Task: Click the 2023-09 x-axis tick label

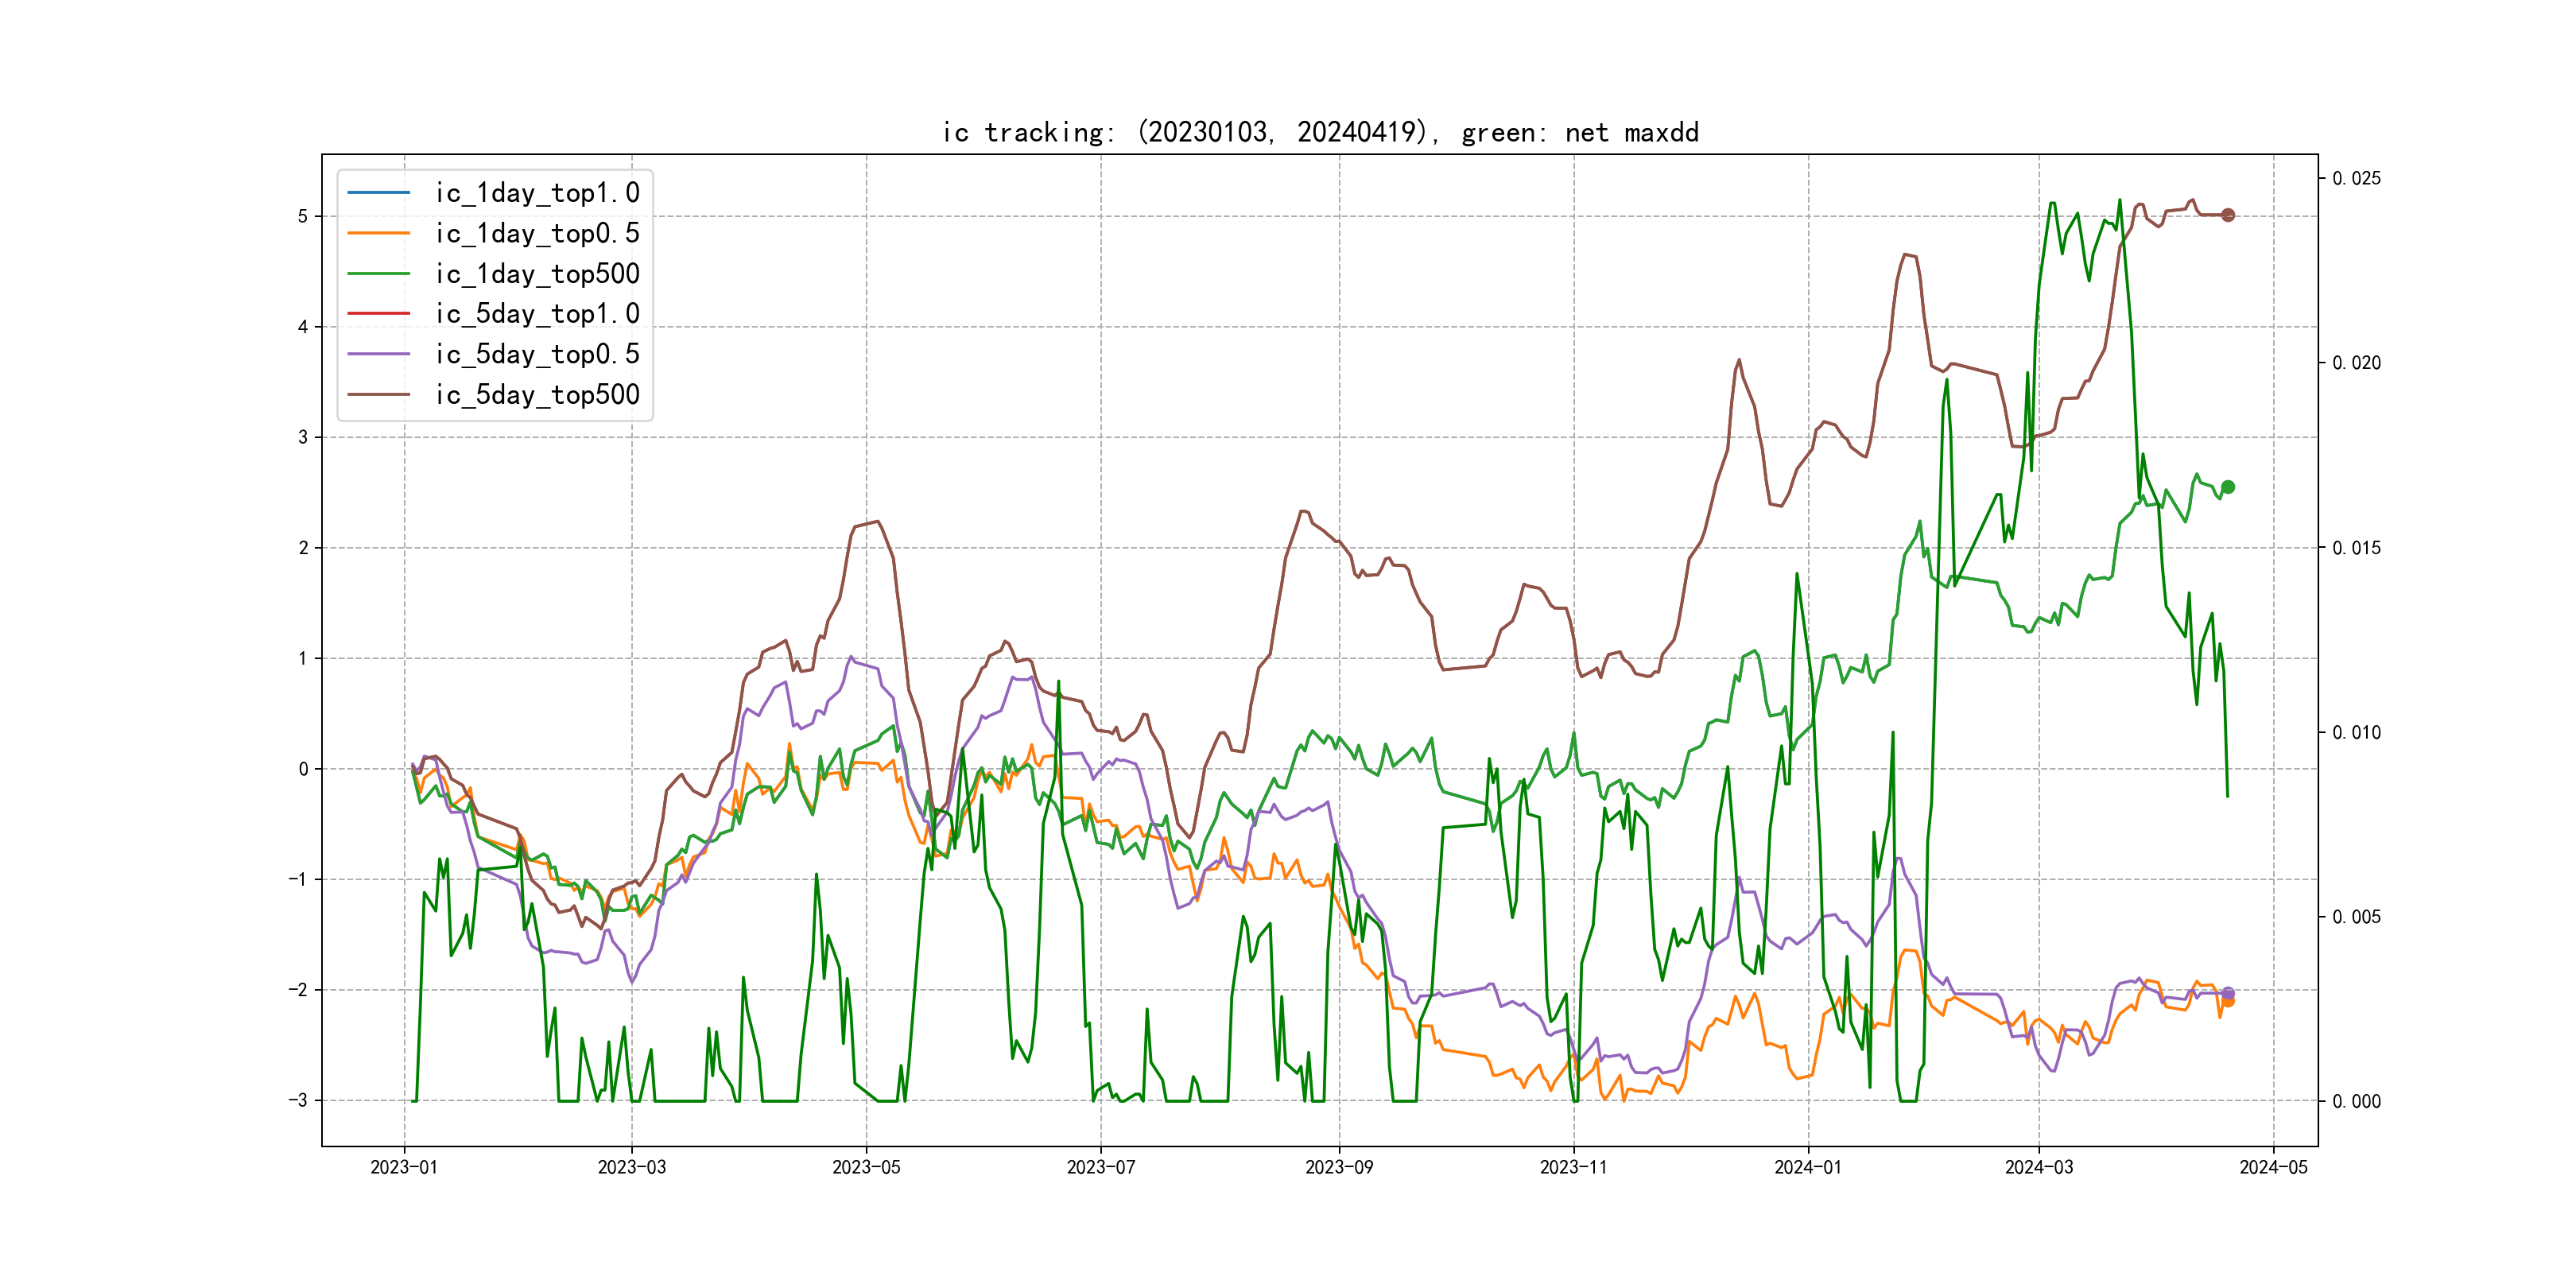Action: (1338, 1167)
